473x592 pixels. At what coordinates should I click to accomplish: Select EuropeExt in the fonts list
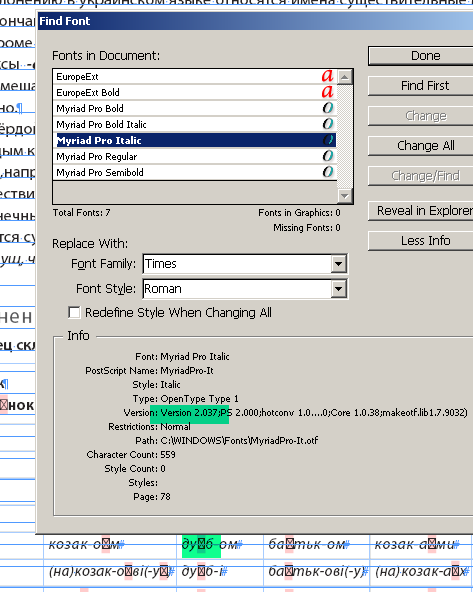pos(195,77)
